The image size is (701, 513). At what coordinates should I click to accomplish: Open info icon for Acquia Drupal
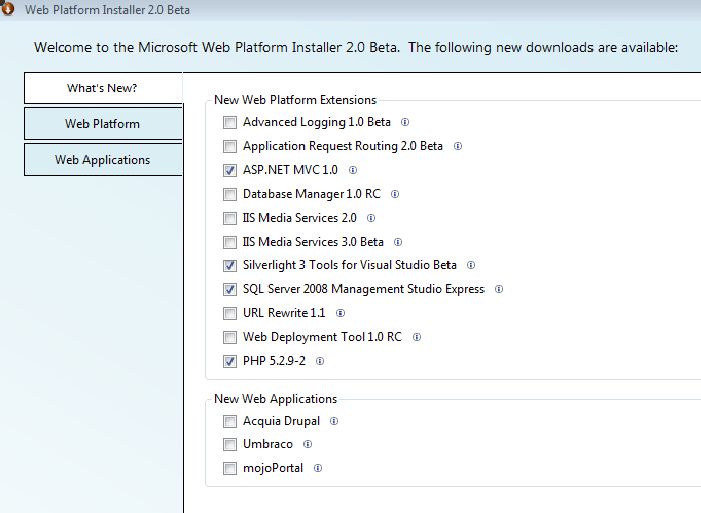334,421
